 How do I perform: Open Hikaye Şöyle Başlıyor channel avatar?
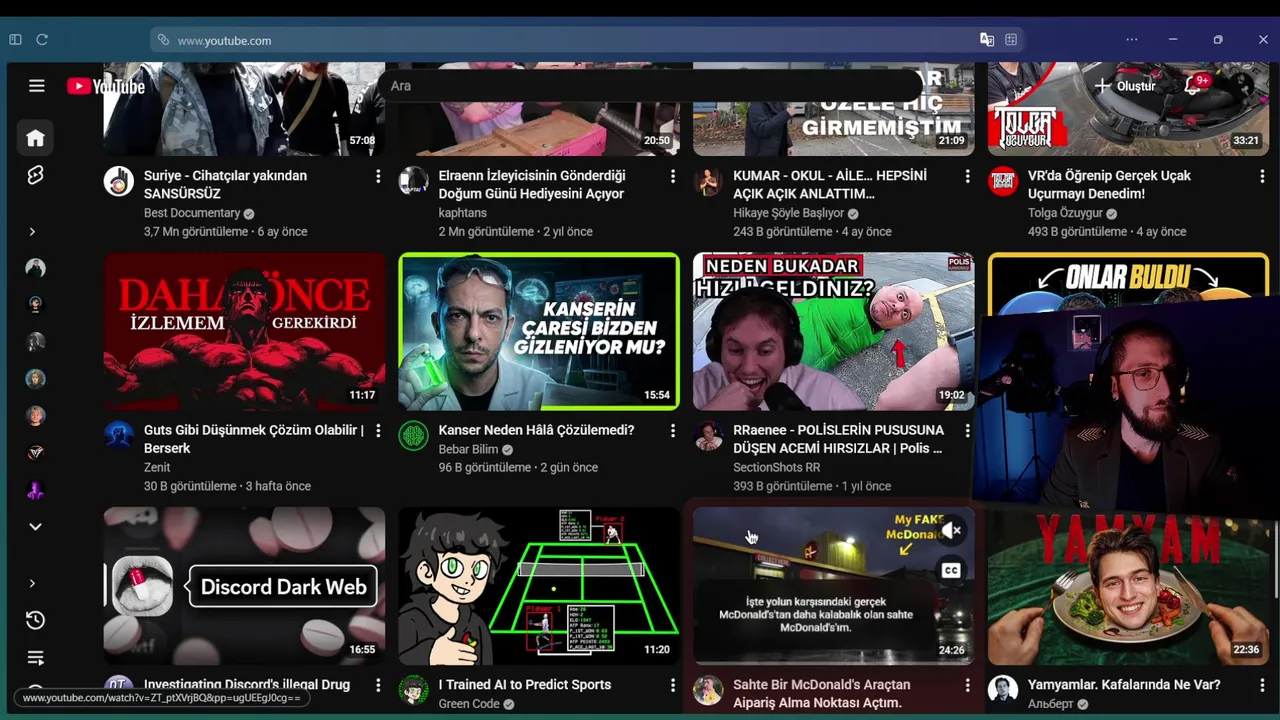tap(708, 181)
